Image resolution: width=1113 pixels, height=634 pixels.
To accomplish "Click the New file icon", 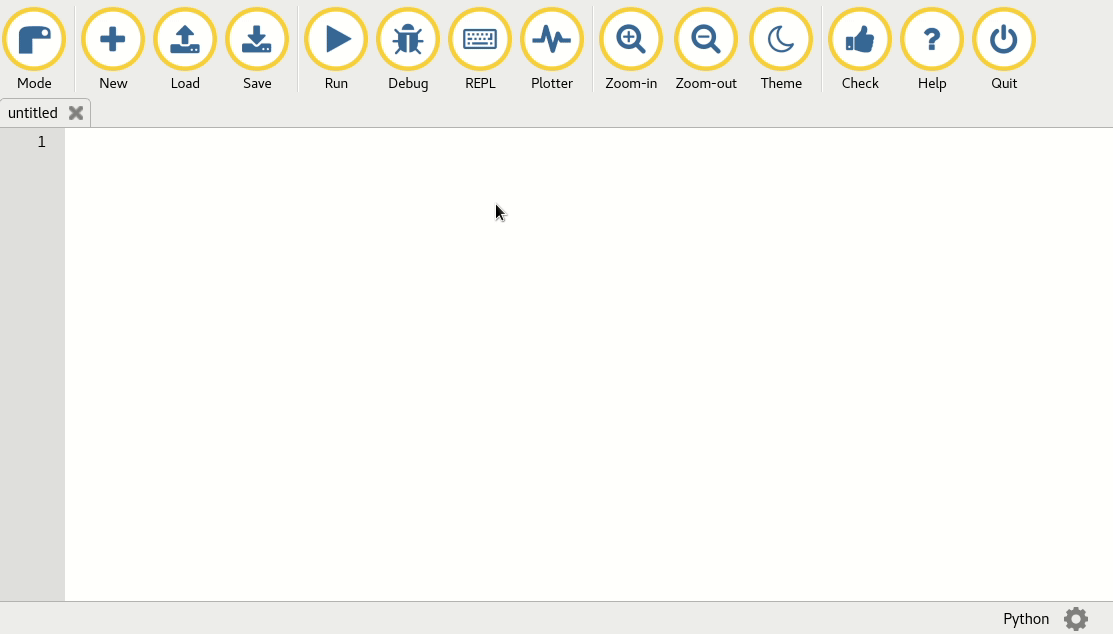I will (x=112, y=40).
